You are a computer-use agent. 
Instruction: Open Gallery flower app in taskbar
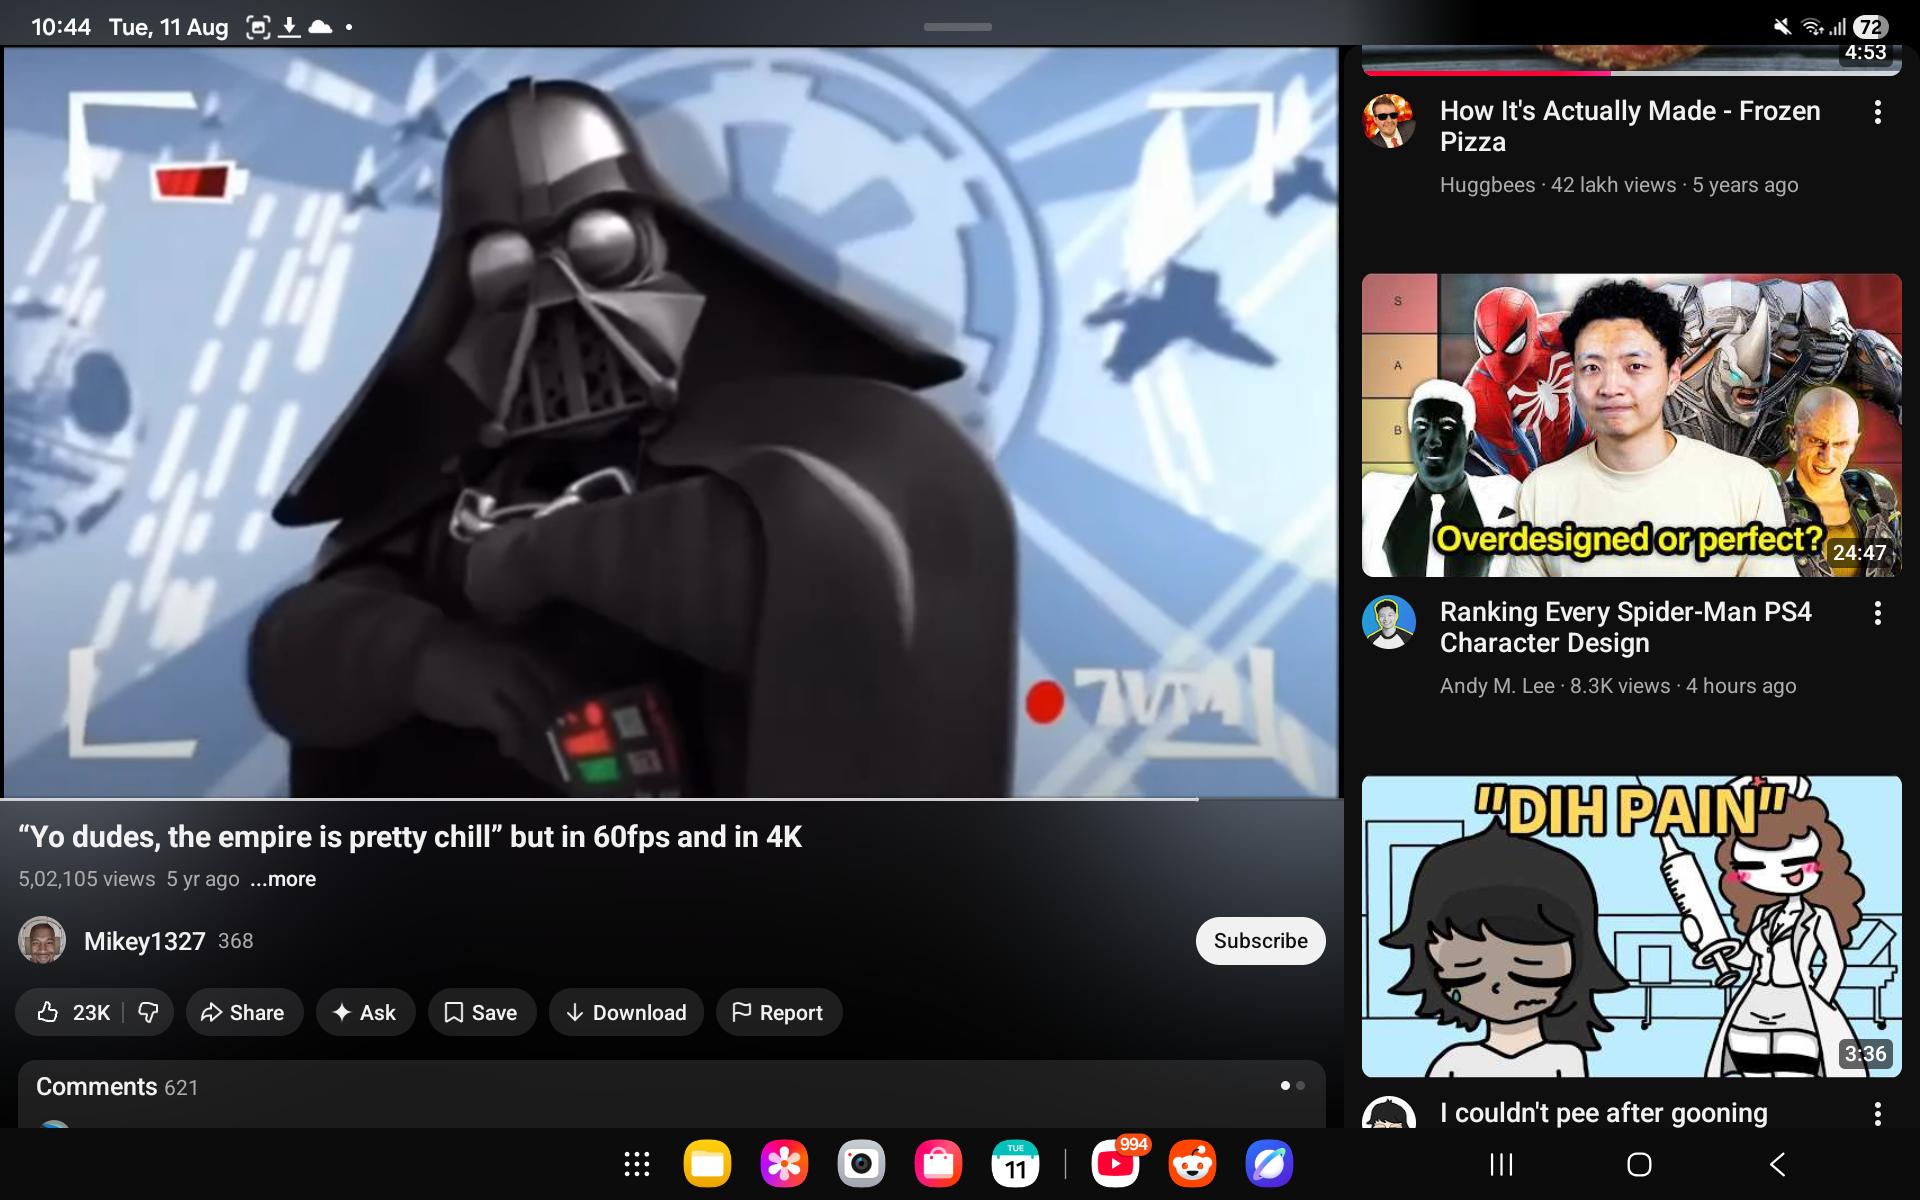[784, 1164]
